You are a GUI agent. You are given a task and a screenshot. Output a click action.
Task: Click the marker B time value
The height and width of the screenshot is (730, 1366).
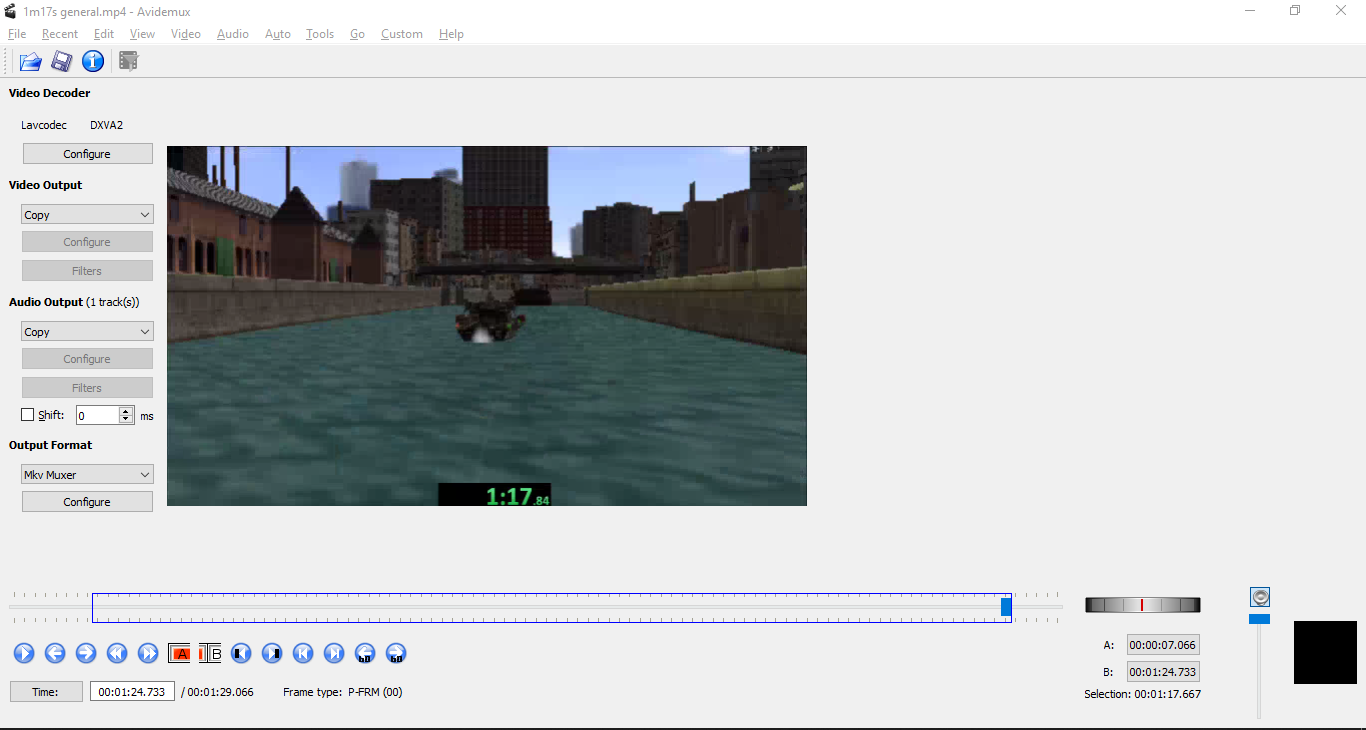pyautogui.click(x=1163, y=672)
